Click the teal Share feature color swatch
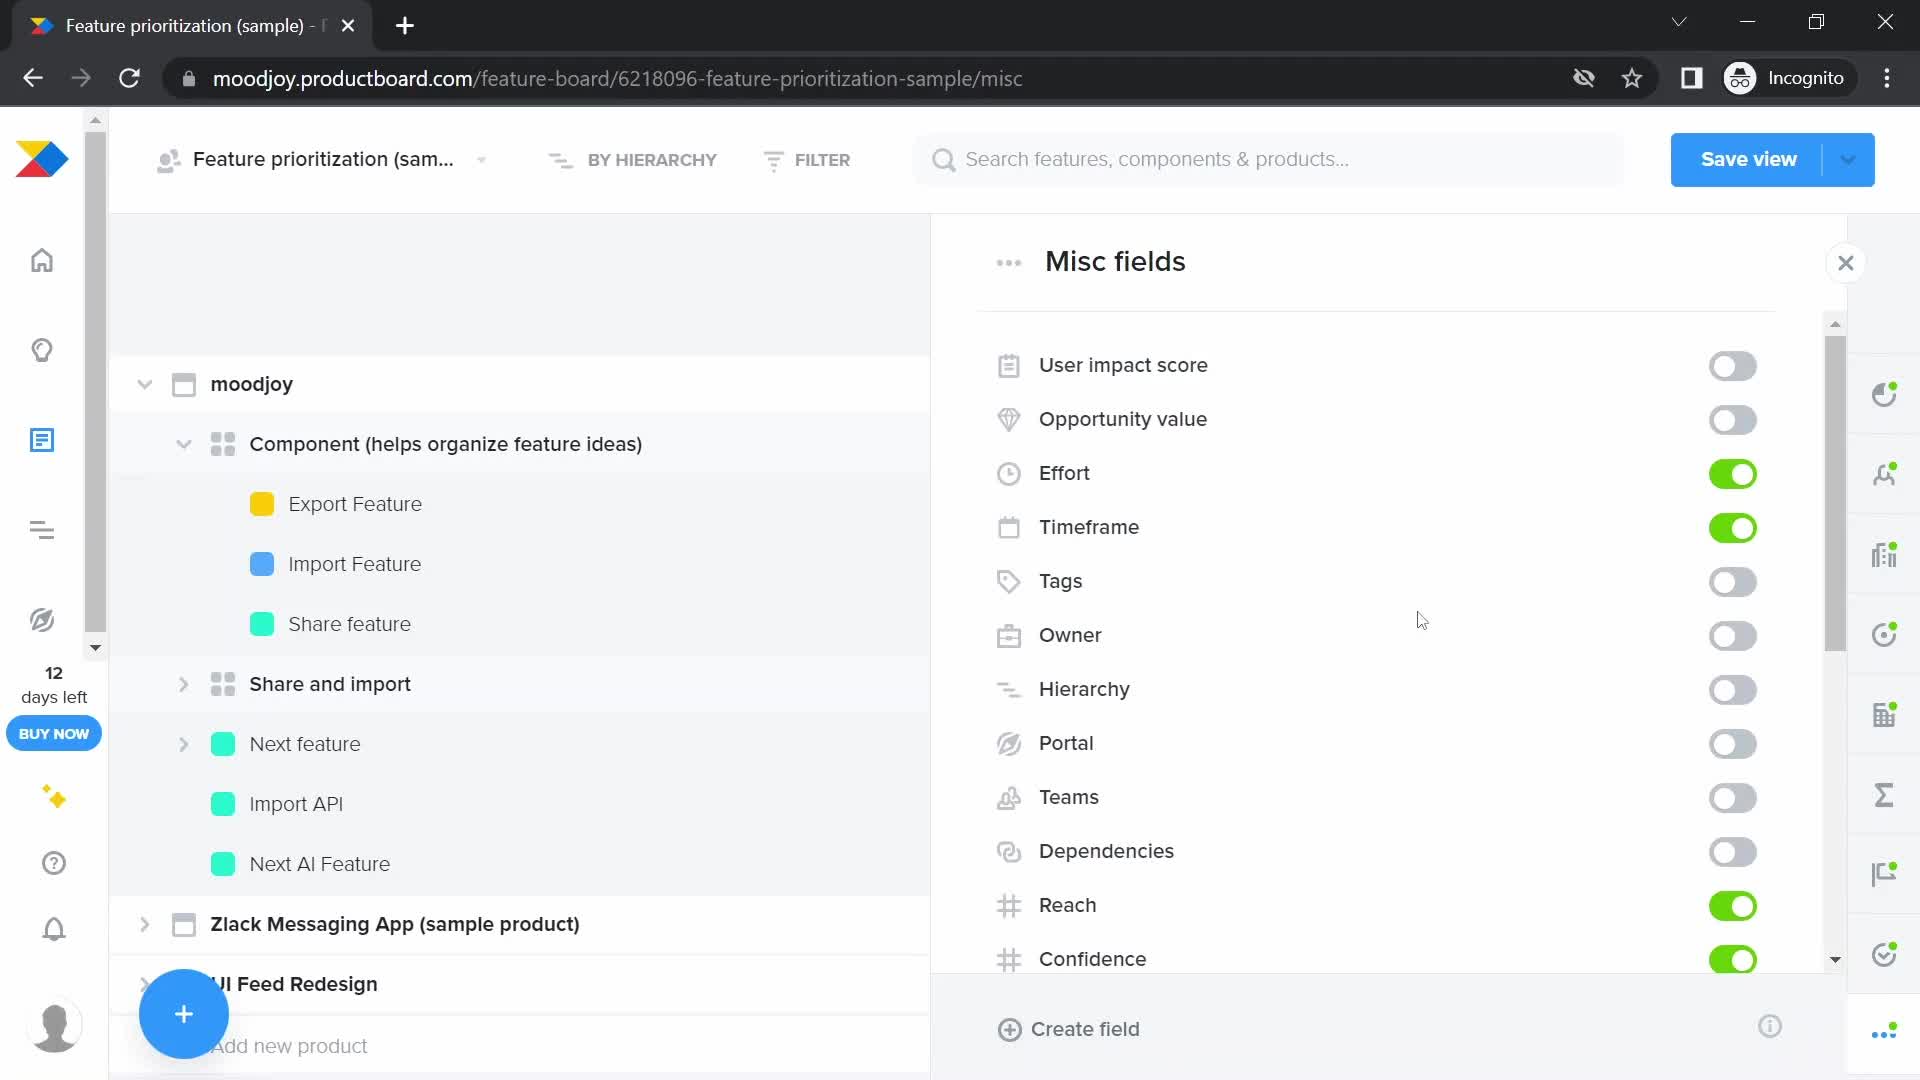The image size is (1920, 1080). coord(262,624)
